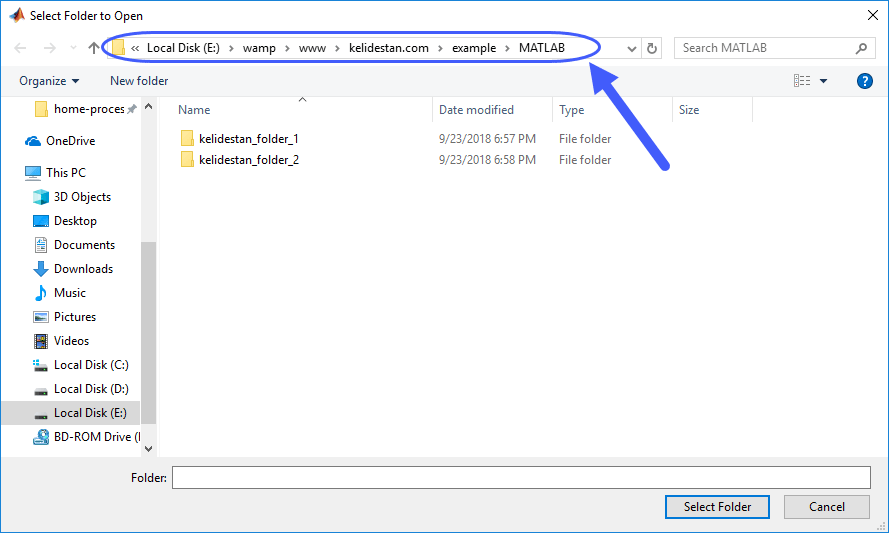Open Documents in the sidebar
The height and width of the screenshot is (533, 889).
(84, 245)
